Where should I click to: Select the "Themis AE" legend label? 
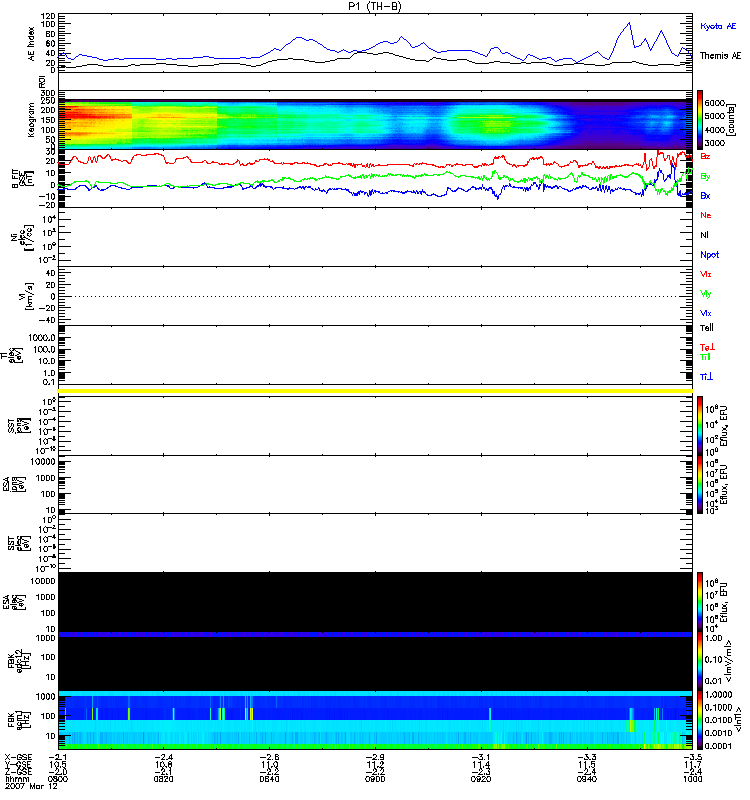(720, 56)
